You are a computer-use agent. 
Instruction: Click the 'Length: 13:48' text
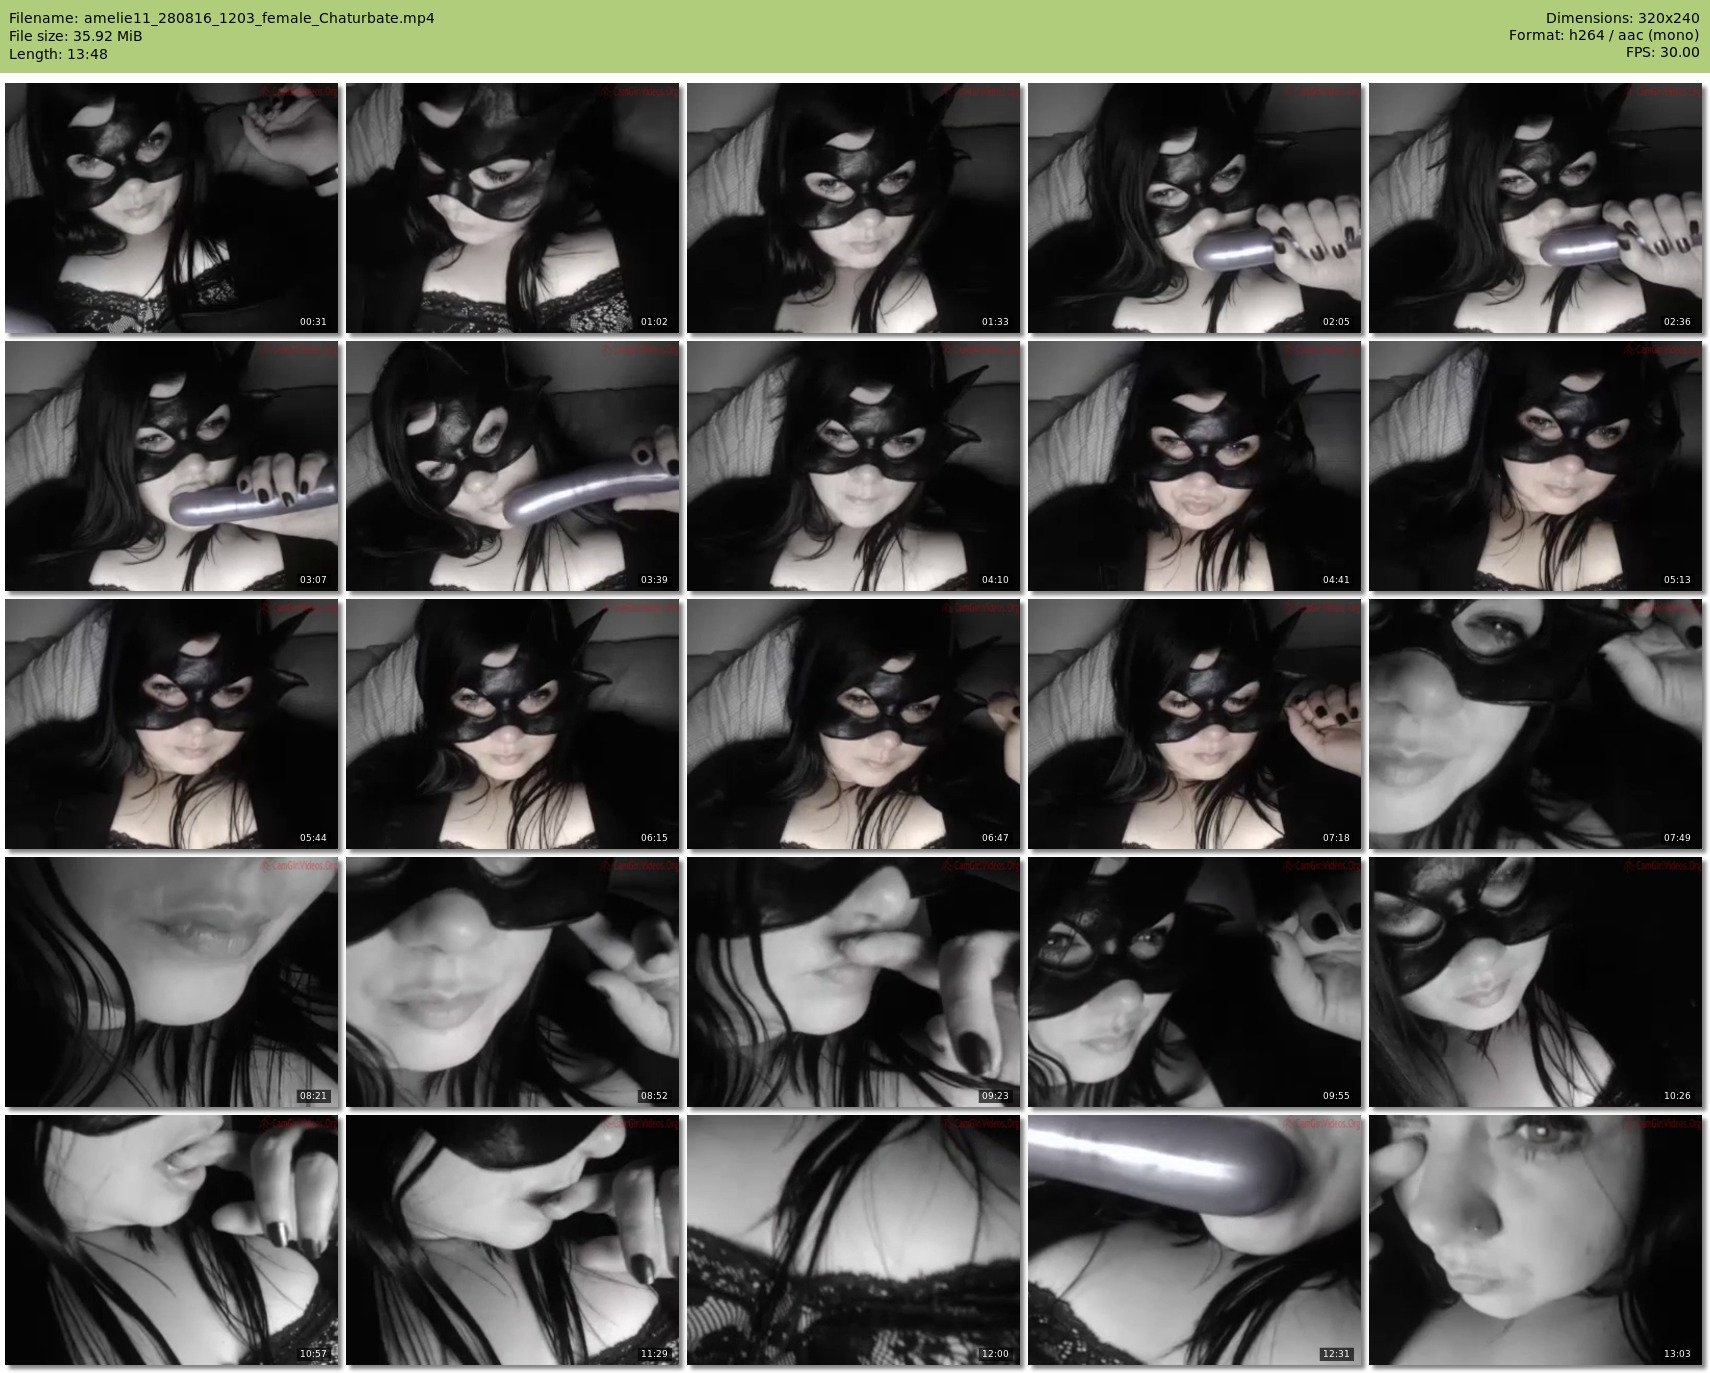coord(58,54)
